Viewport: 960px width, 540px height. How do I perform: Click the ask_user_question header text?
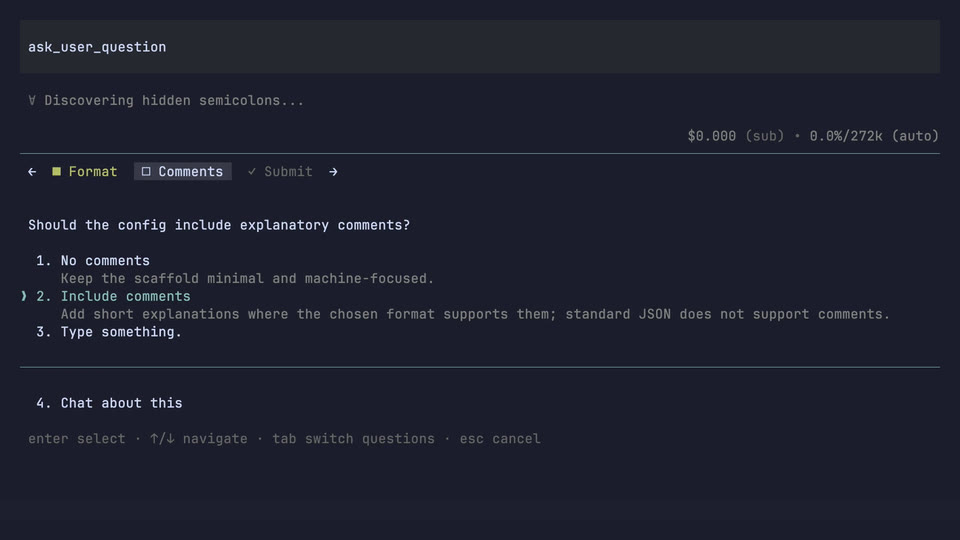pos(97,47)
